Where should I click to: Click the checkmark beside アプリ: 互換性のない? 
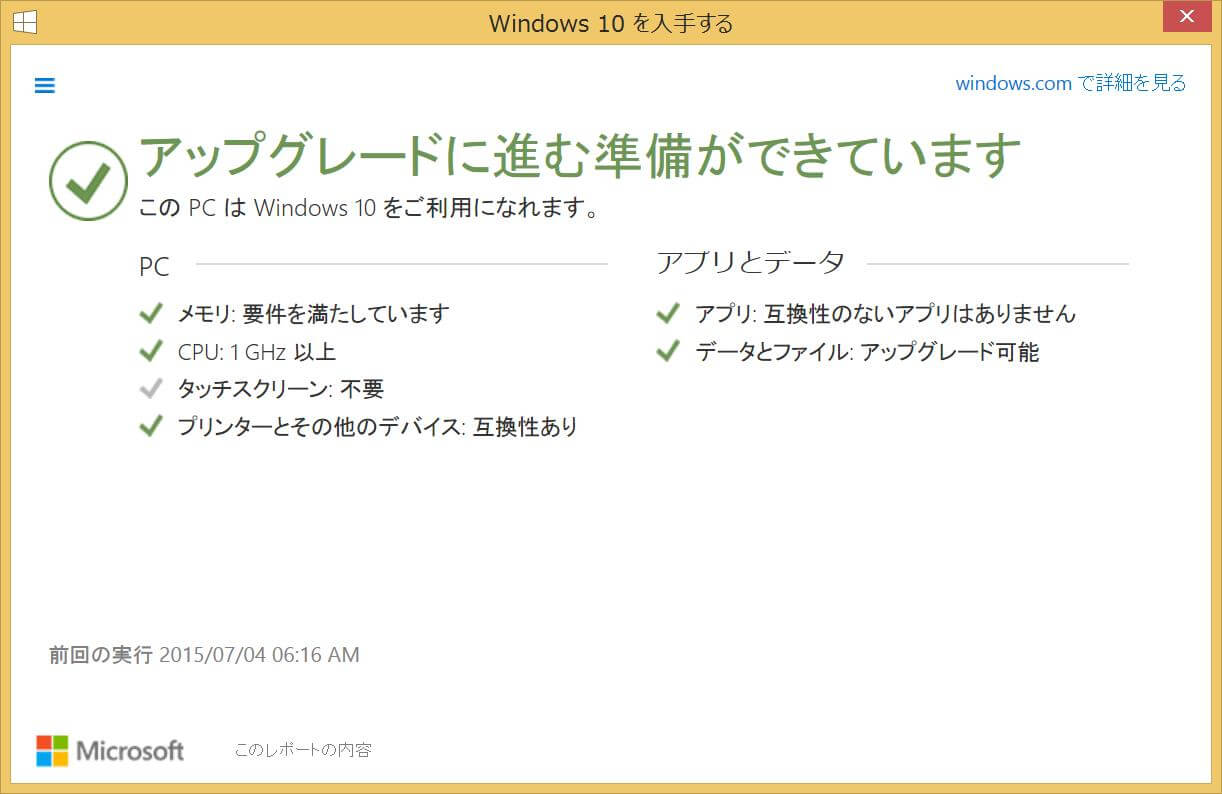[668, 314]
